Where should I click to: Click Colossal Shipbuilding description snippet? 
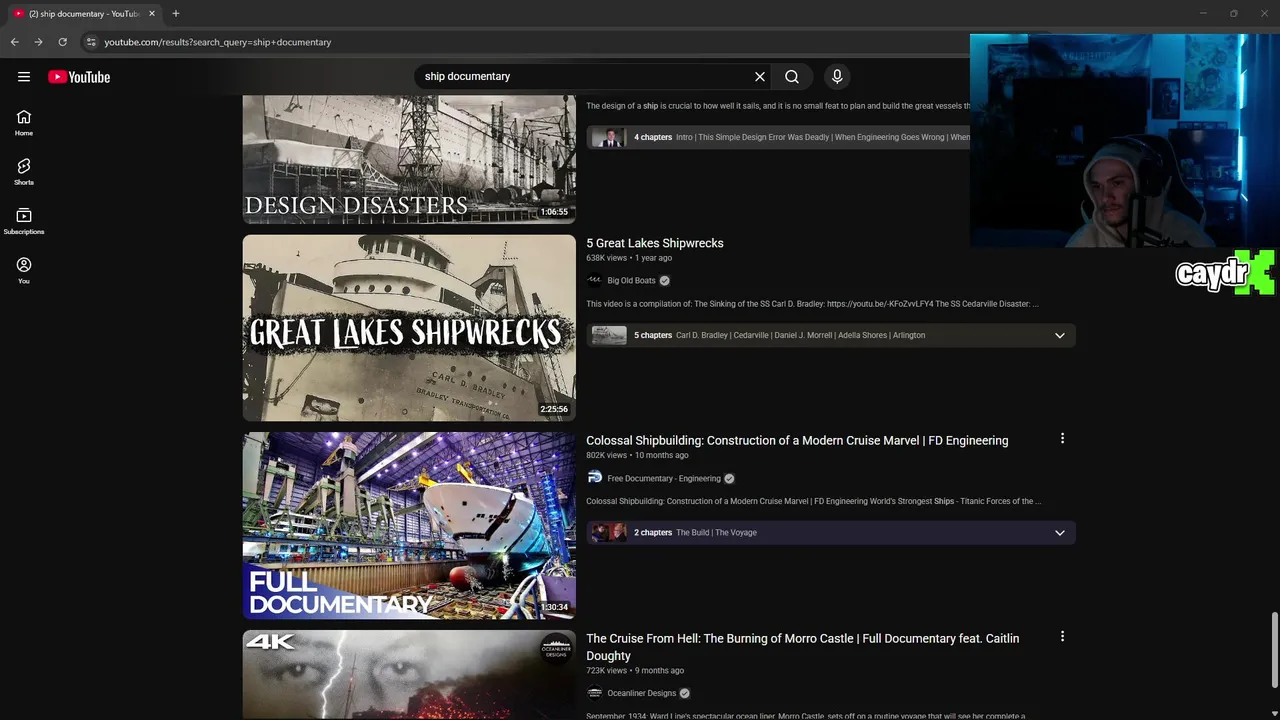(813, 501)
